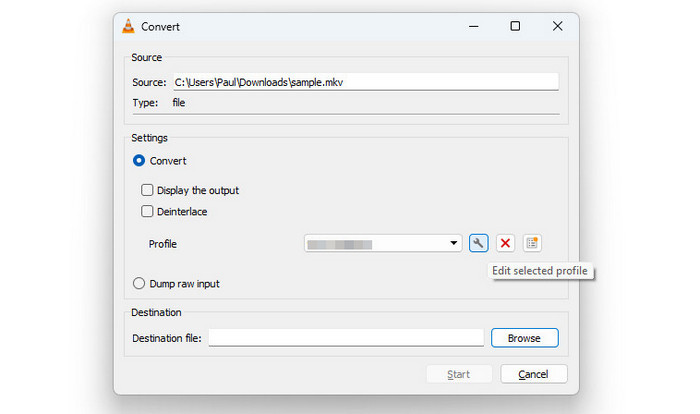700x414 pixels.
Task: Click the Start button
Action: point(458,374)
